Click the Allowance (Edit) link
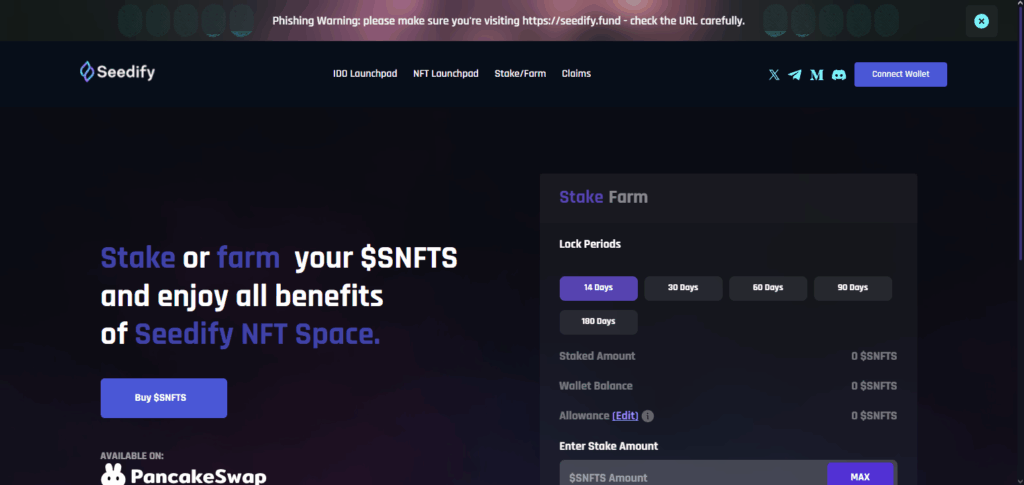The width and height of the screenshot is (1024, 485). 625,416
